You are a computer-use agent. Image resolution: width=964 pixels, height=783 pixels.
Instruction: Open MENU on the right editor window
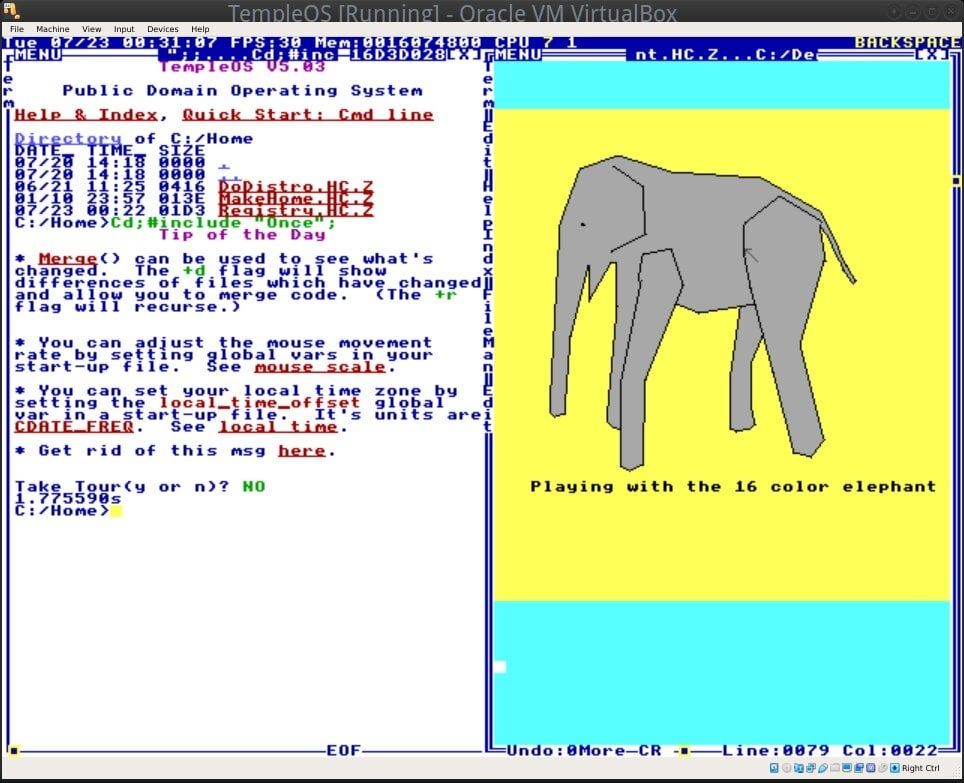pos(518,55)
